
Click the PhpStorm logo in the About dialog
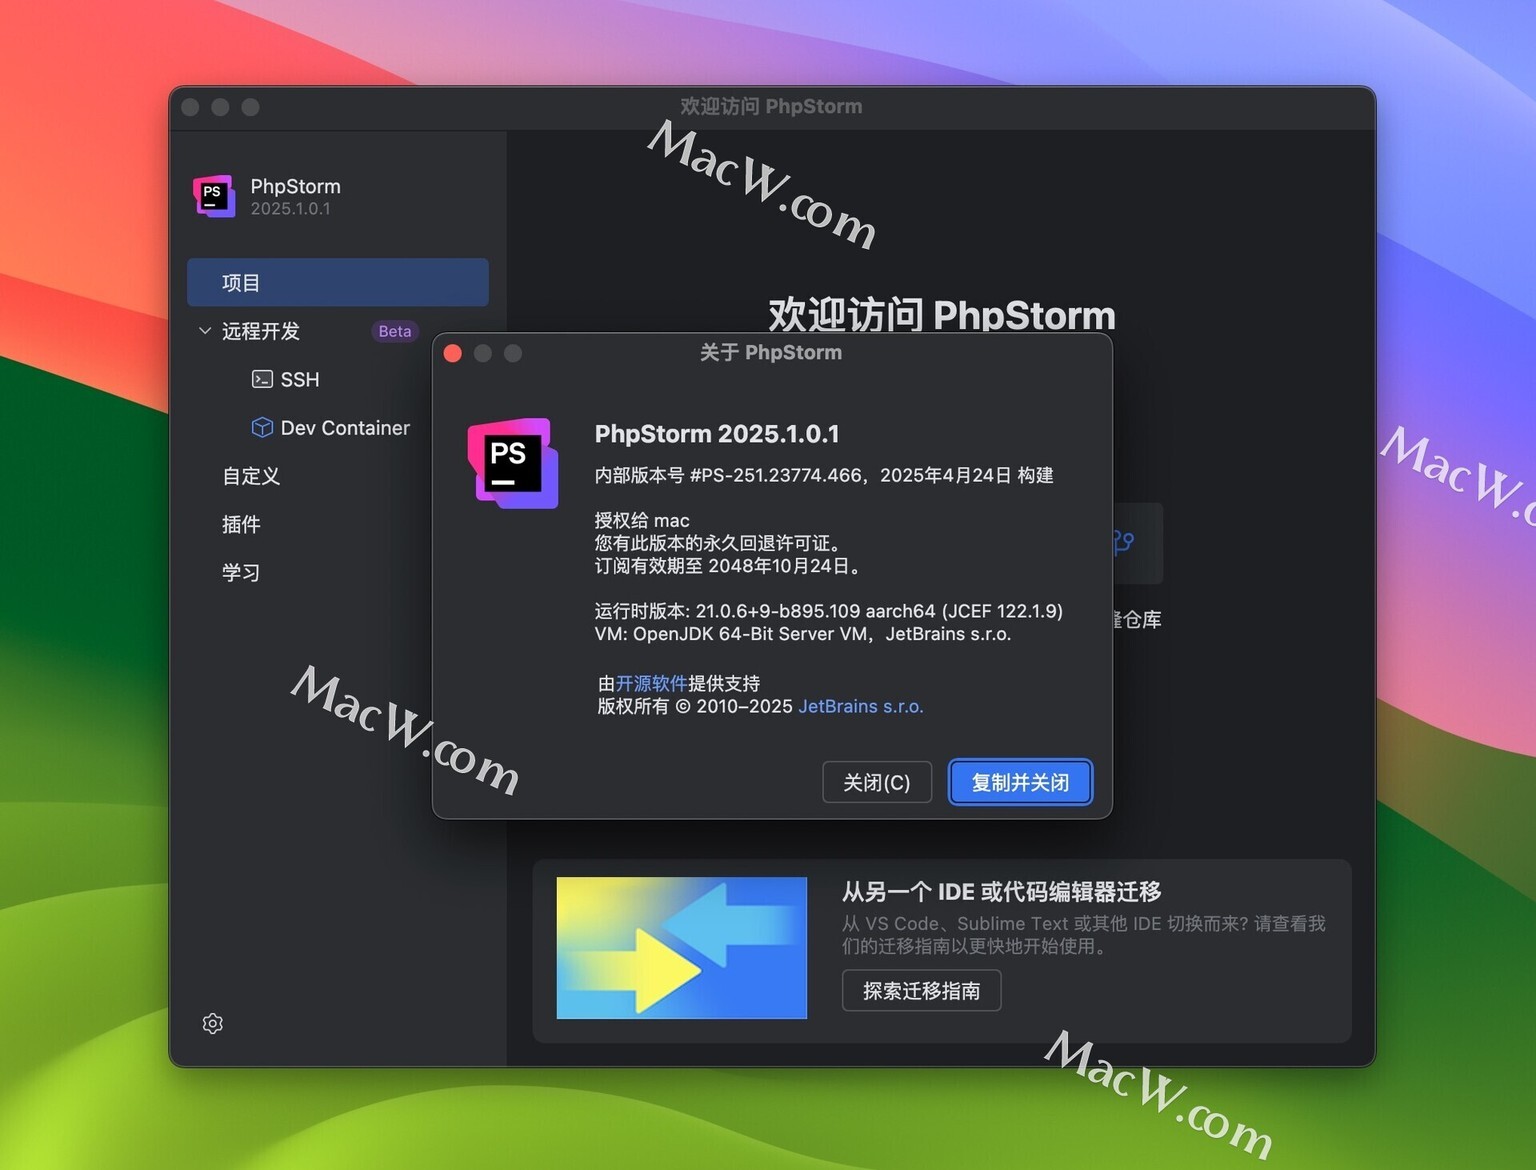513,463
